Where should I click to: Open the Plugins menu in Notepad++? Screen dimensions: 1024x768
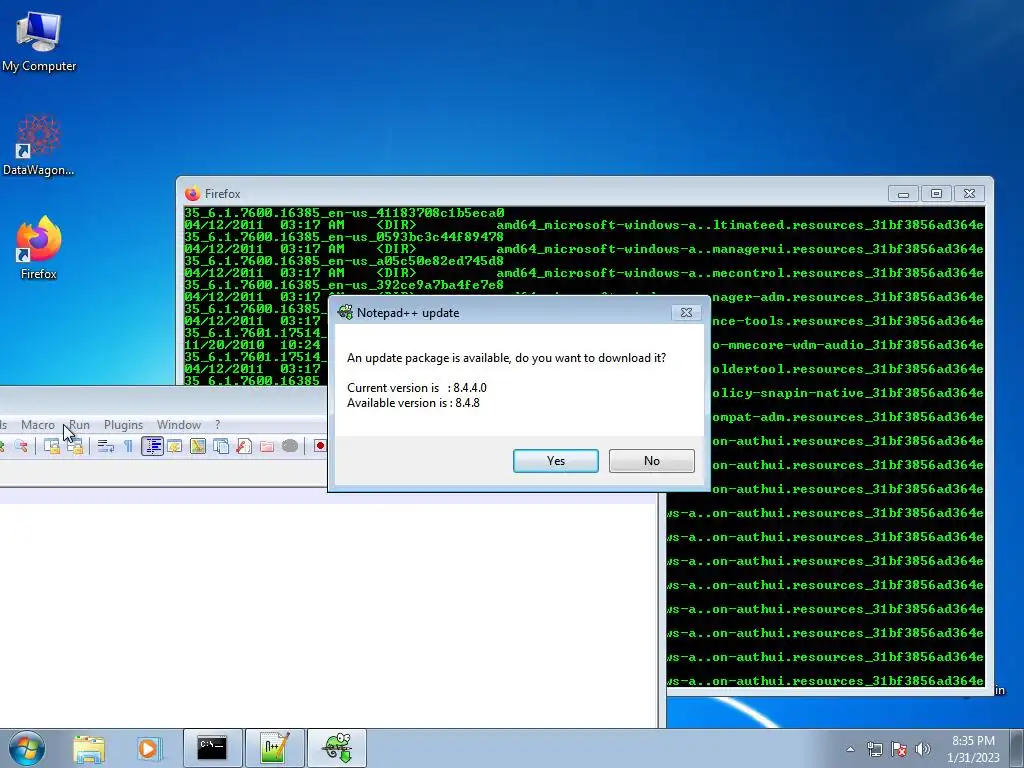pyautogui.click(x=123, y=424)
